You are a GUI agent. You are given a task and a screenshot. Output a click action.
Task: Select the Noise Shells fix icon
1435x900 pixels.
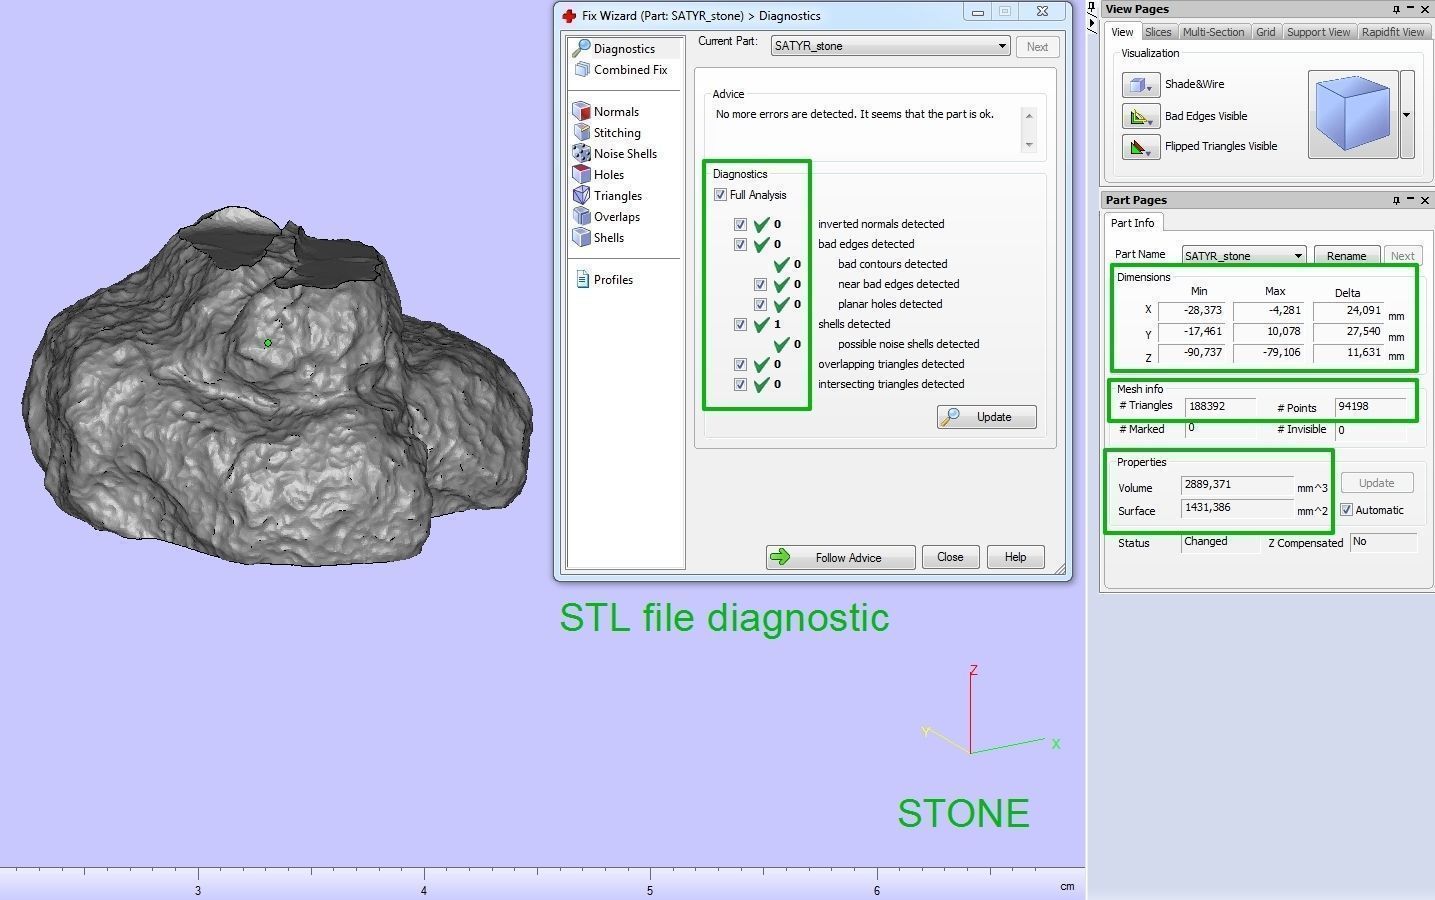click(x=582, y=153)
